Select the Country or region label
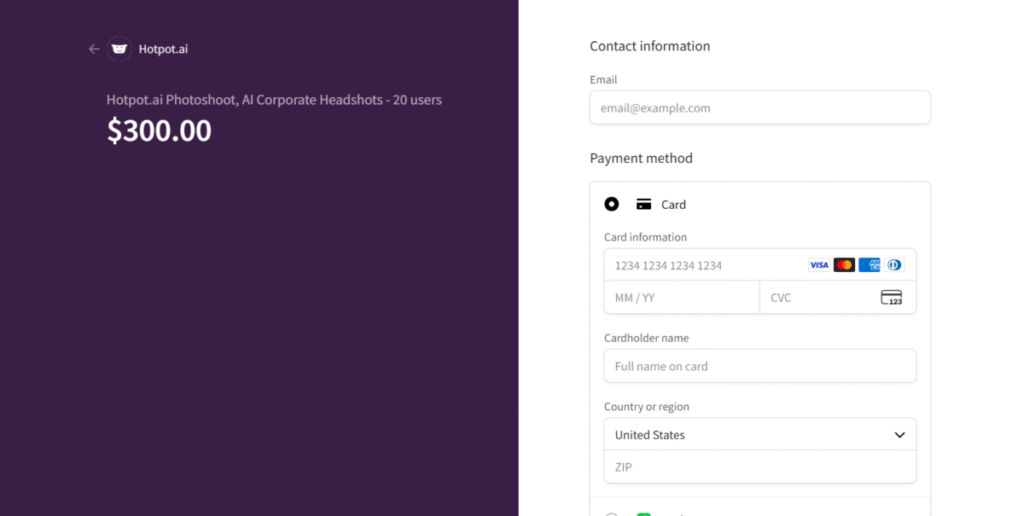 tap(647, 407)
